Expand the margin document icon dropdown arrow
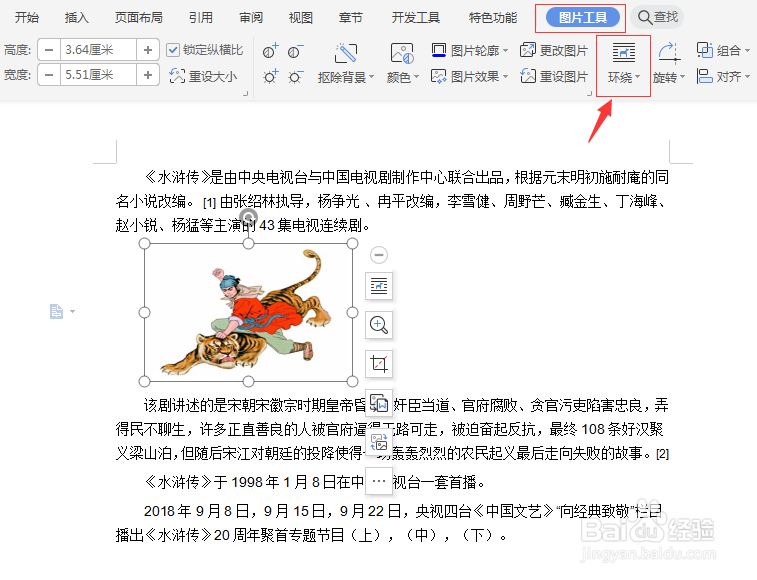Viewport: 757px width, 580px height. (72, 311)
